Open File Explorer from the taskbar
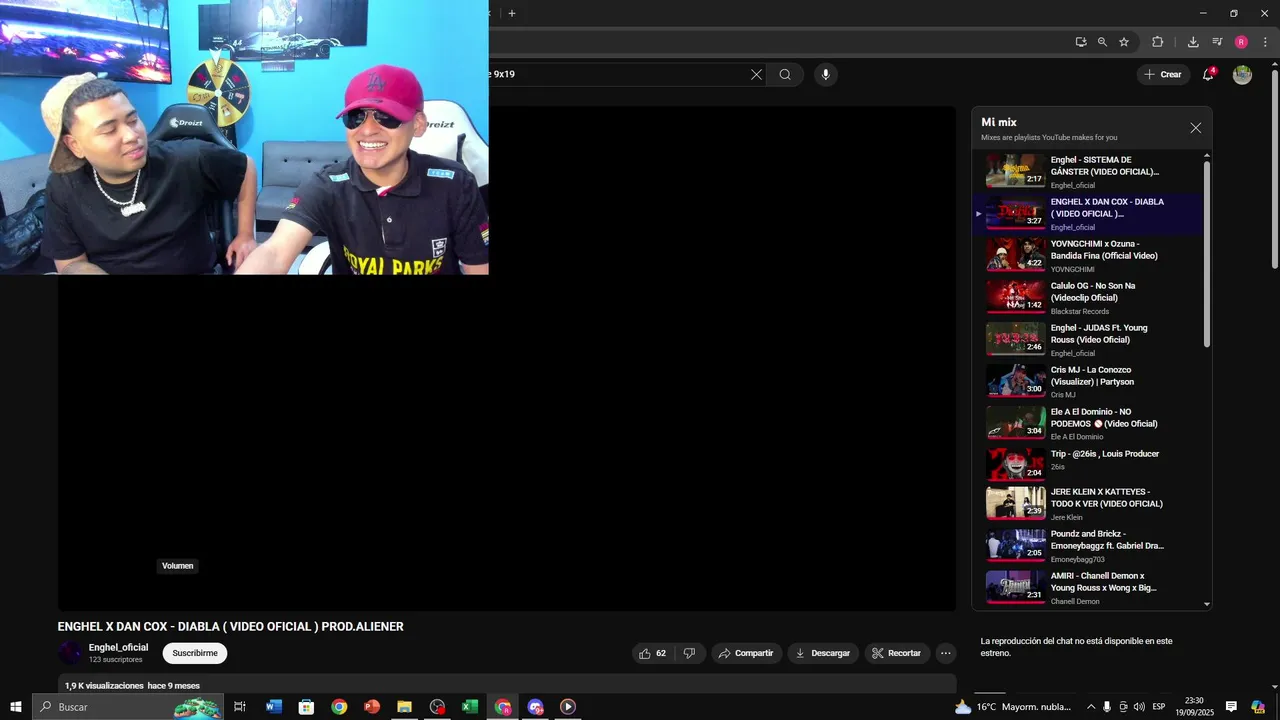 [404, 707]
